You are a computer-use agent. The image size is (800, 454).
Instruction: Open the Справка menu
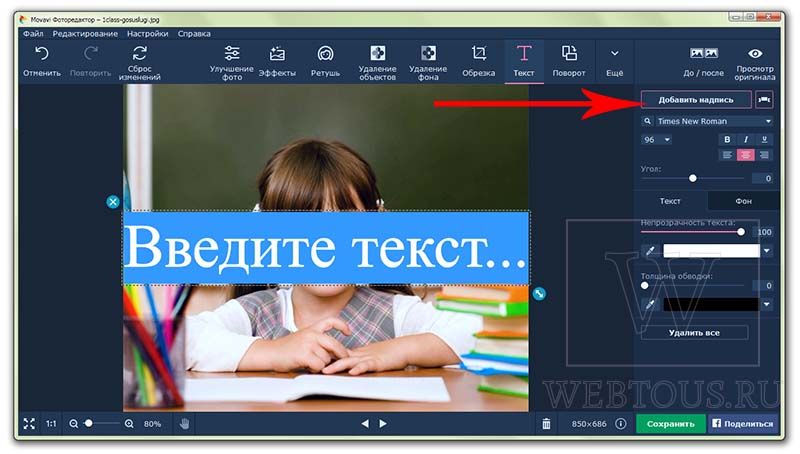194,34
